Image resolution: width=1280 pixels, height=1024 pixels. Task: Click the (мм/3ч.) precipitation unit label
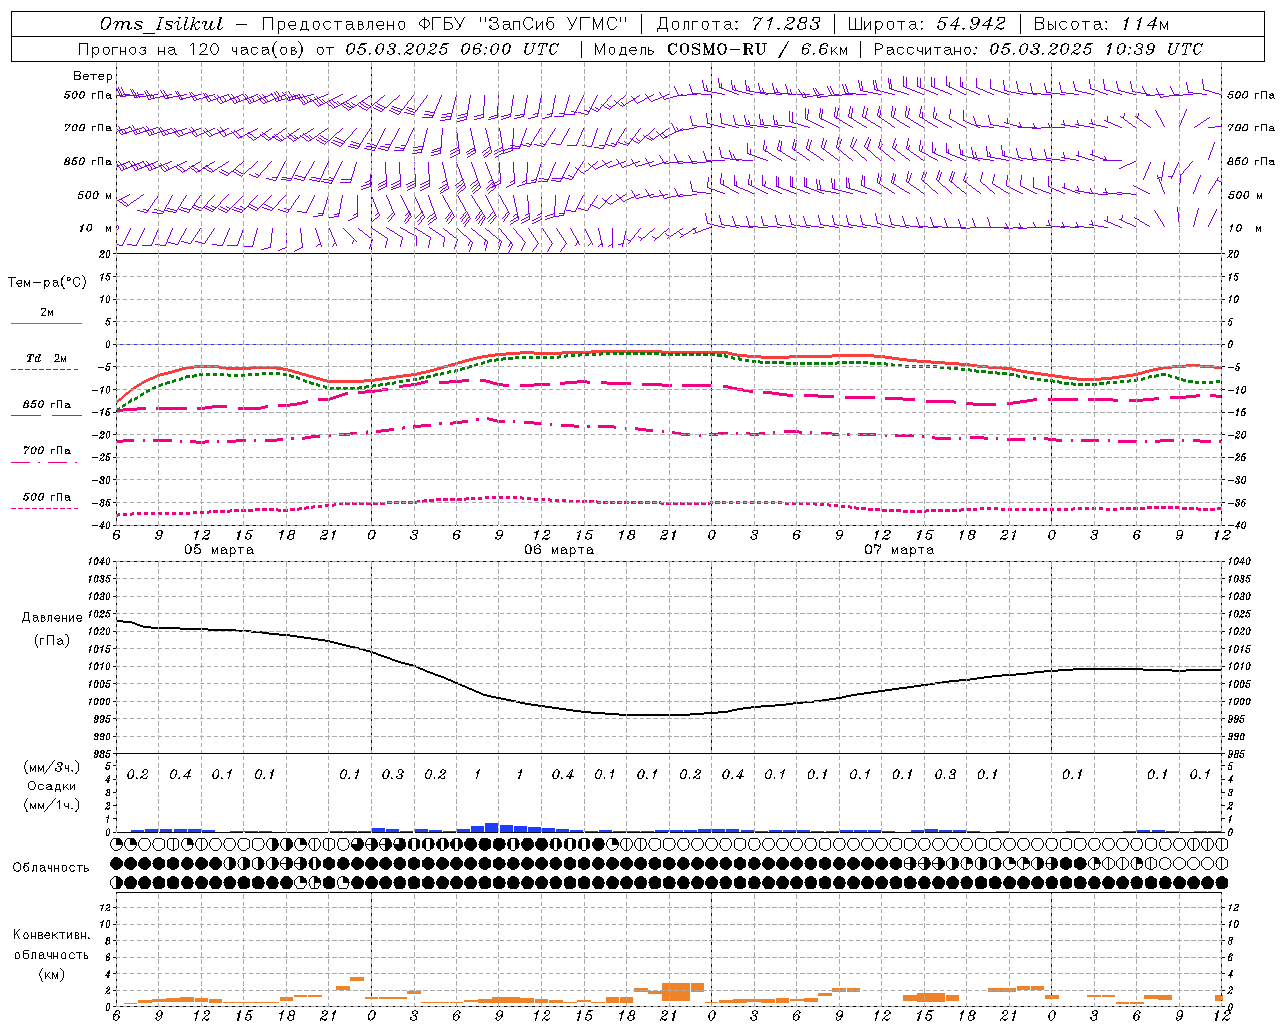point(51,767)
